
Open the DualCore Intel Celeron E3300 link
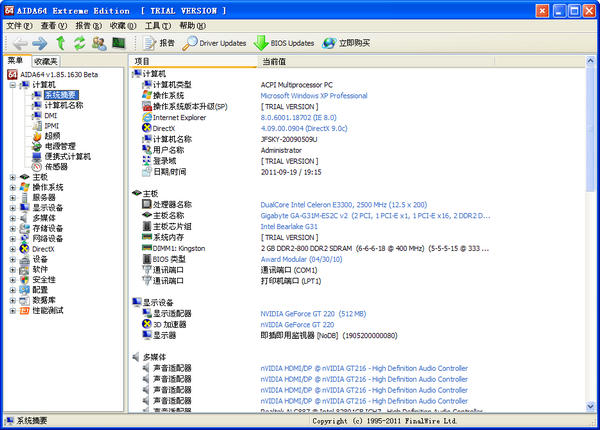(344, 205)
